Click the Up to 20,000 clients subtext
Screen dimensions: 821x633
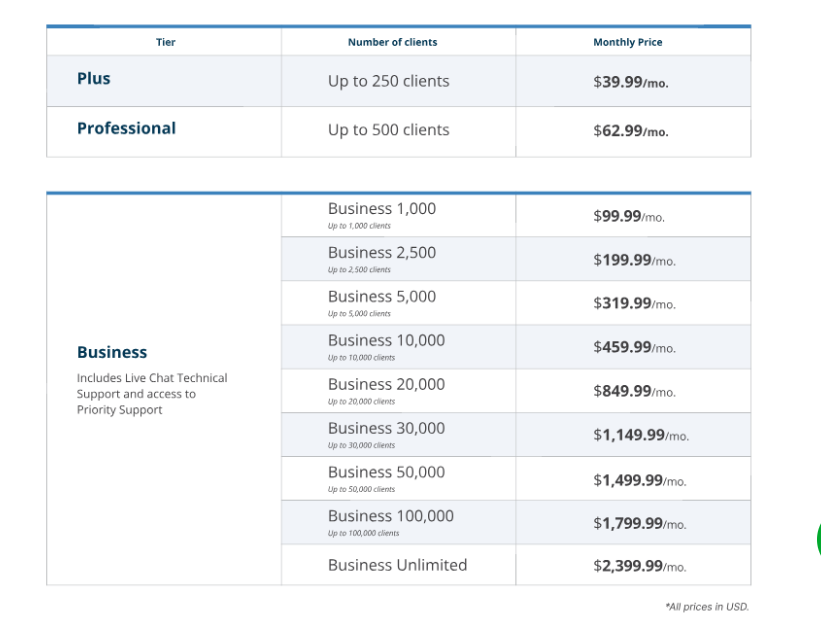(x=361, y=402)
